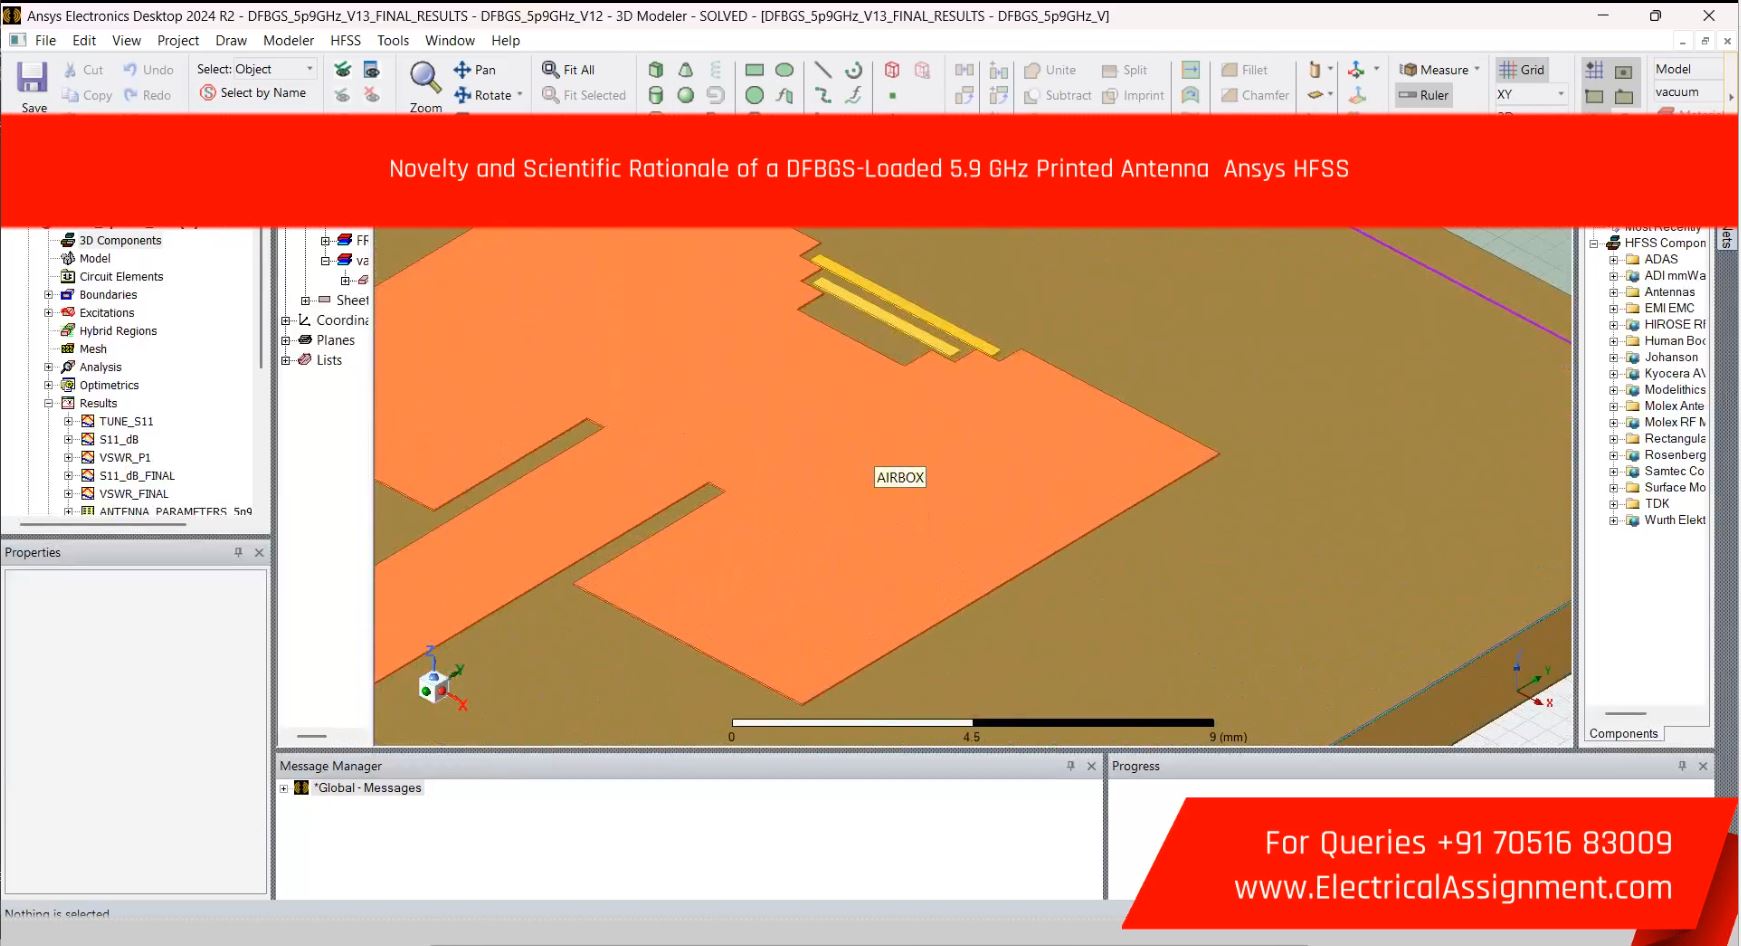Draw a rectangle sheet
The width and height of the screenshot is (1741, 946).
[755, 69]
